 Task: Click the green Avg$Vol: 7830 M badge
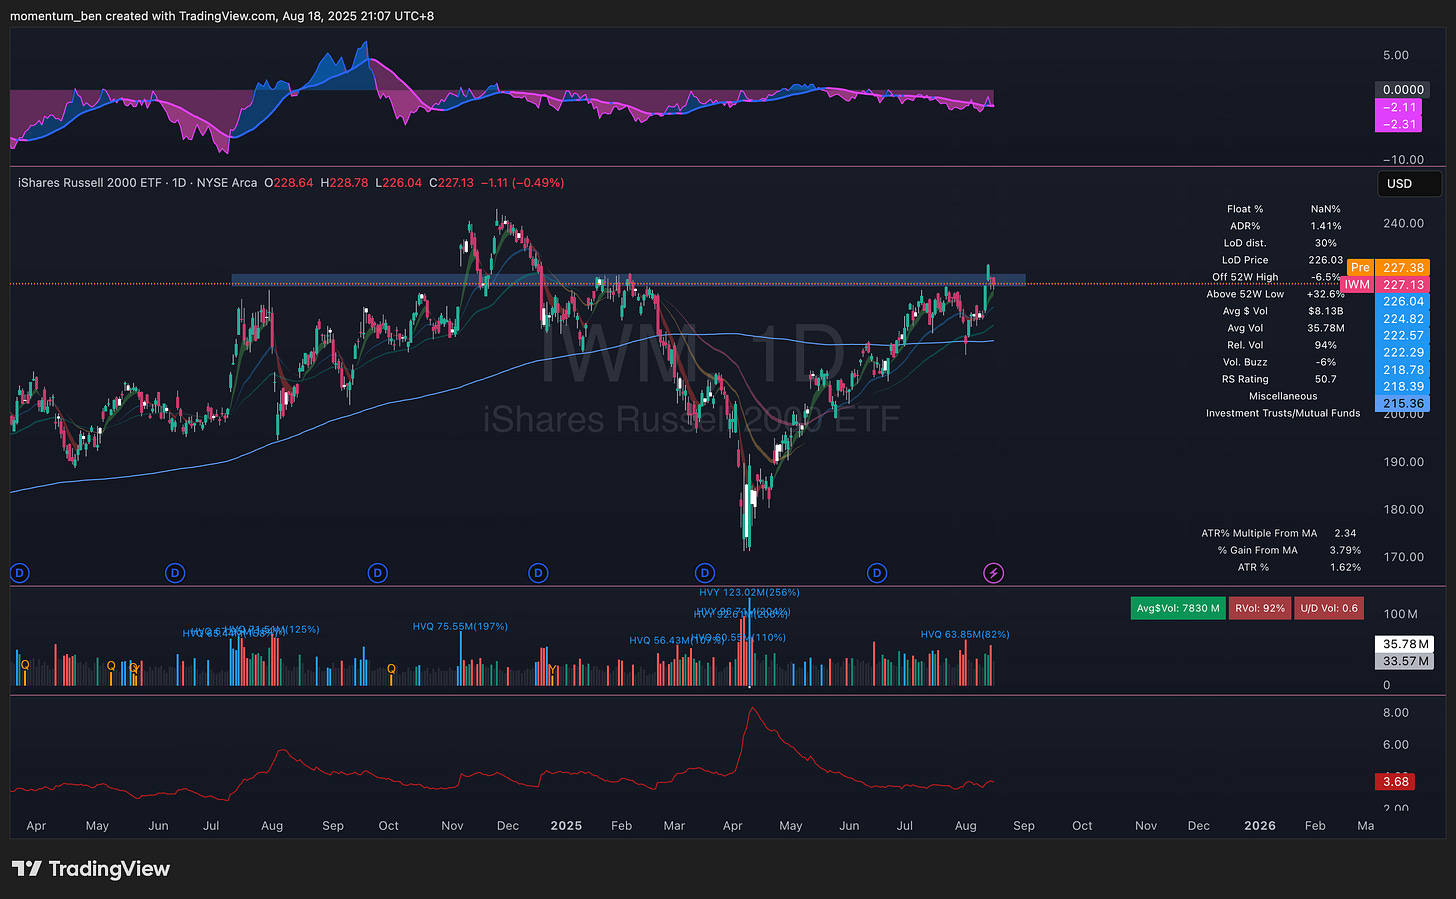pos(1178,608)
